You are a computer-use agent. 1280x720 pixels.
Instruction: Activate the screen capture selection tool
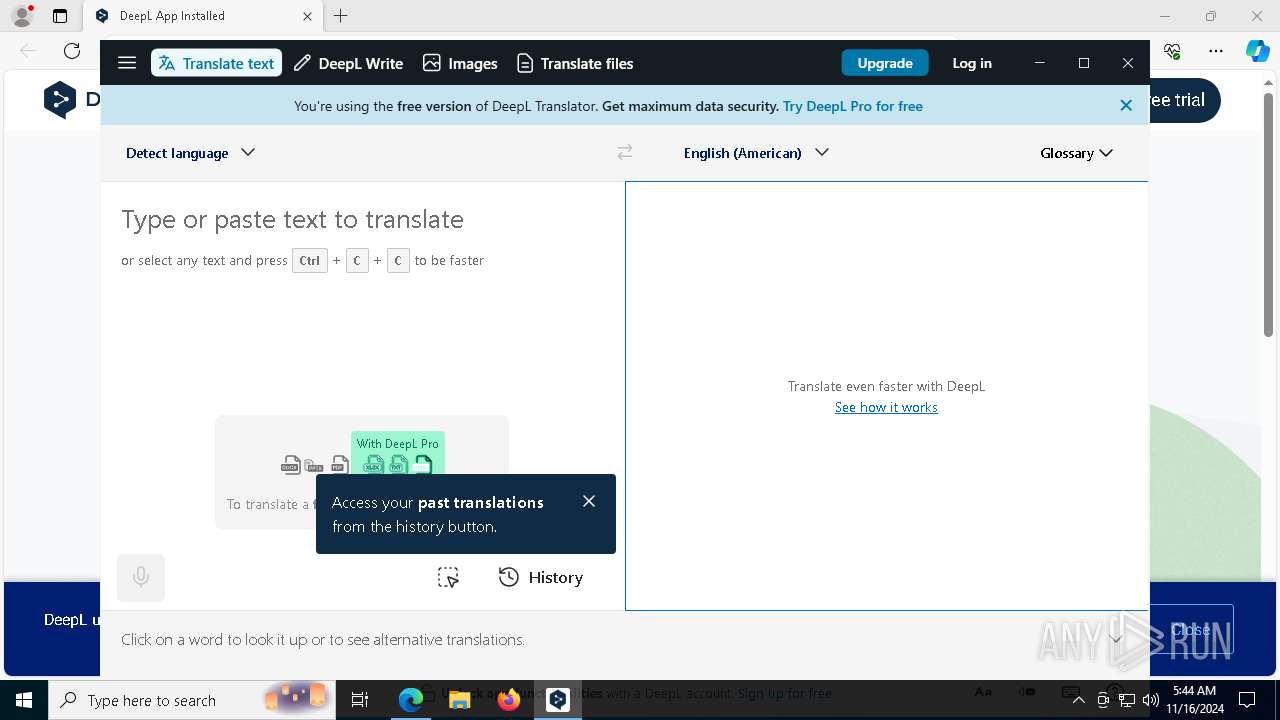click(x=448, y=577)
